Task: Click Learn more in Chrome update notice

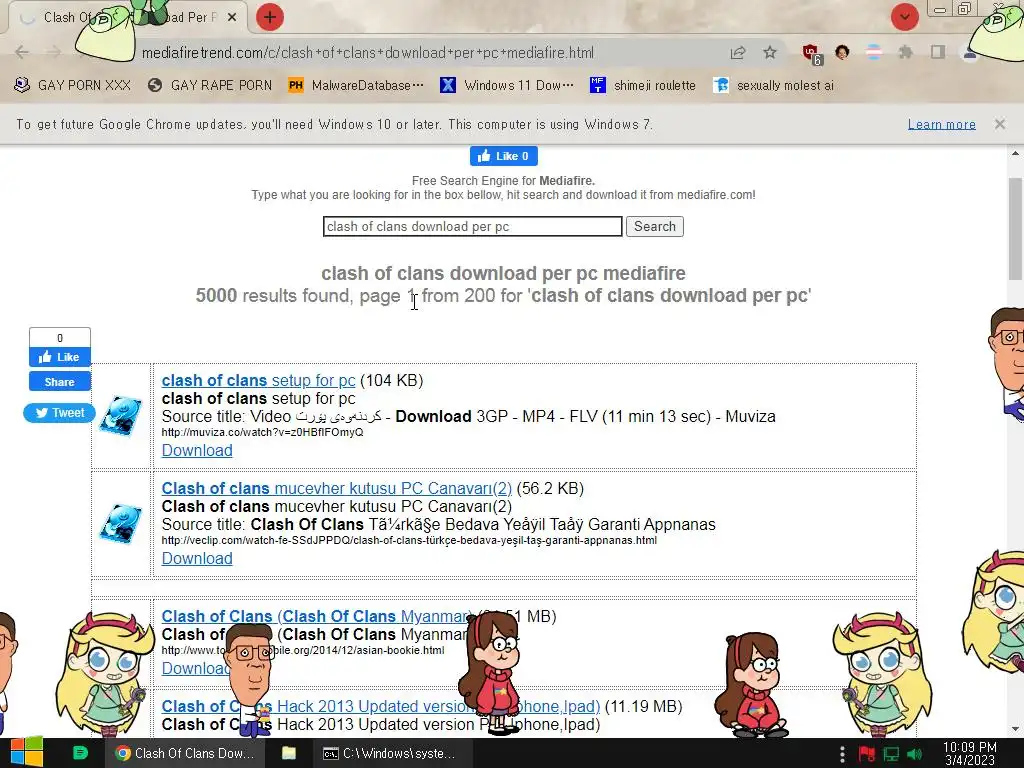Action: (x=941, y=124)
